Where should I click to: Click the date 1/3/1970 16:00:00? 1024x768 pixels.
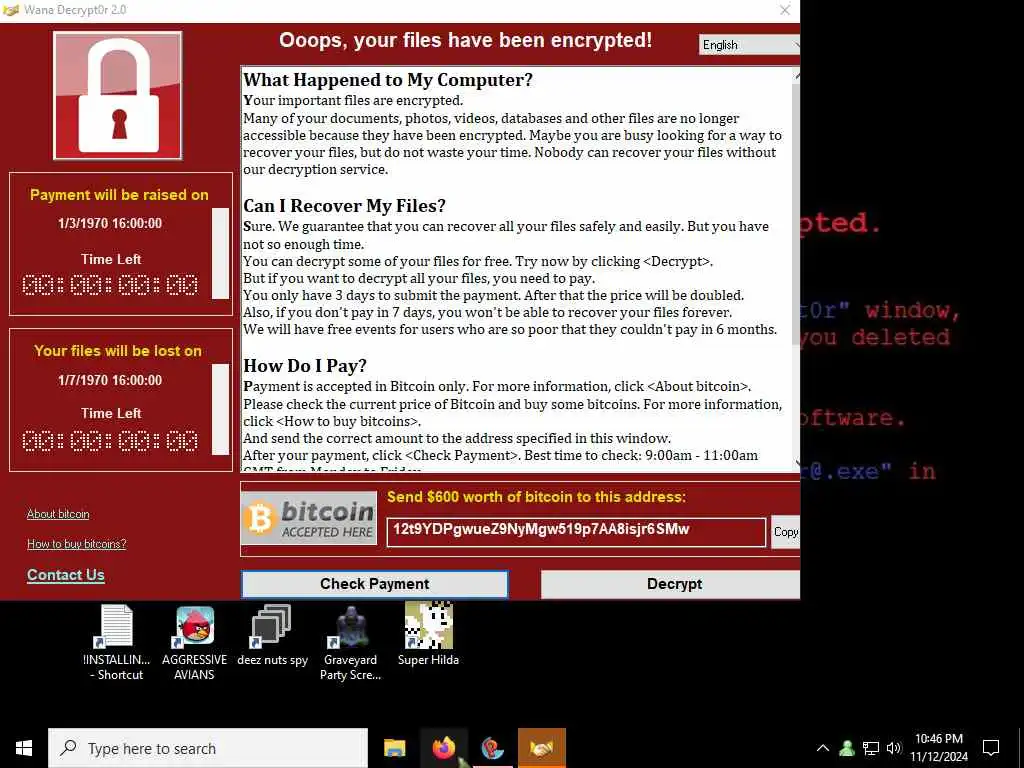(110, 223)
